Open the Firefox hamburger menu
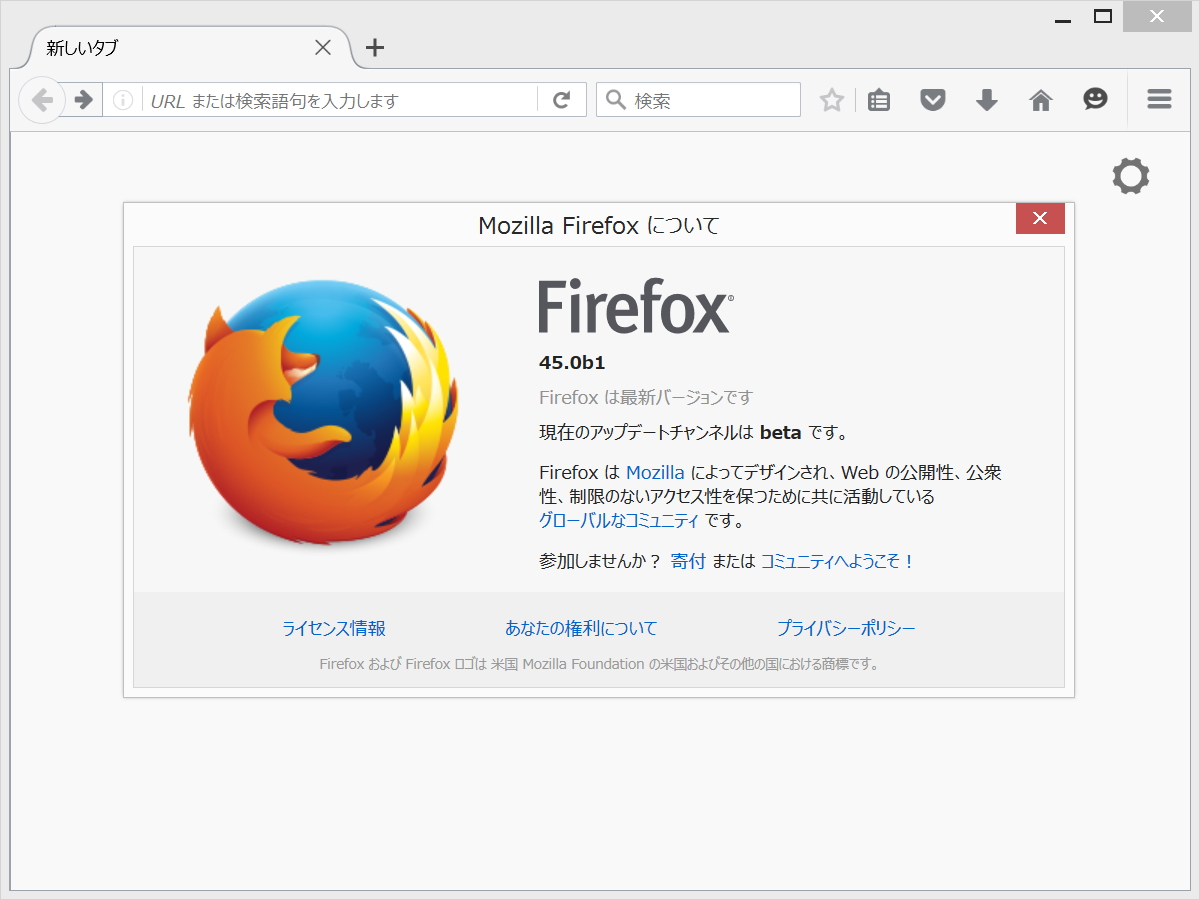 click(1158, 99)
